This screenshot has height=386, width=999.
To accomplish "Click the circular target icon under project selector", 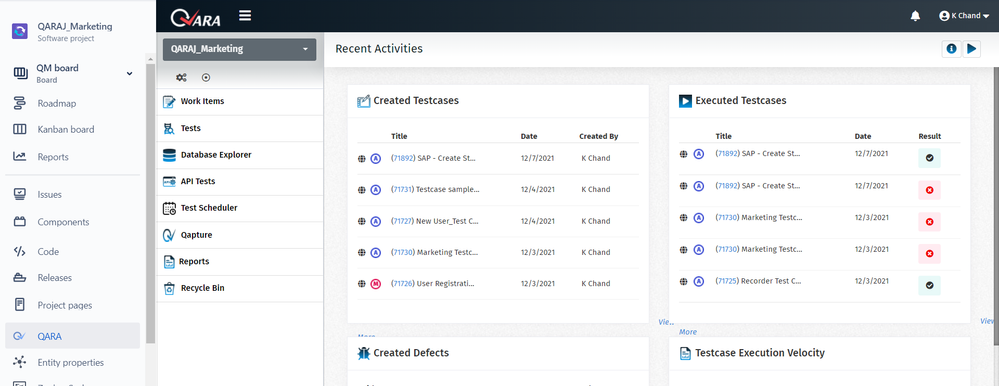I will 206,78.
